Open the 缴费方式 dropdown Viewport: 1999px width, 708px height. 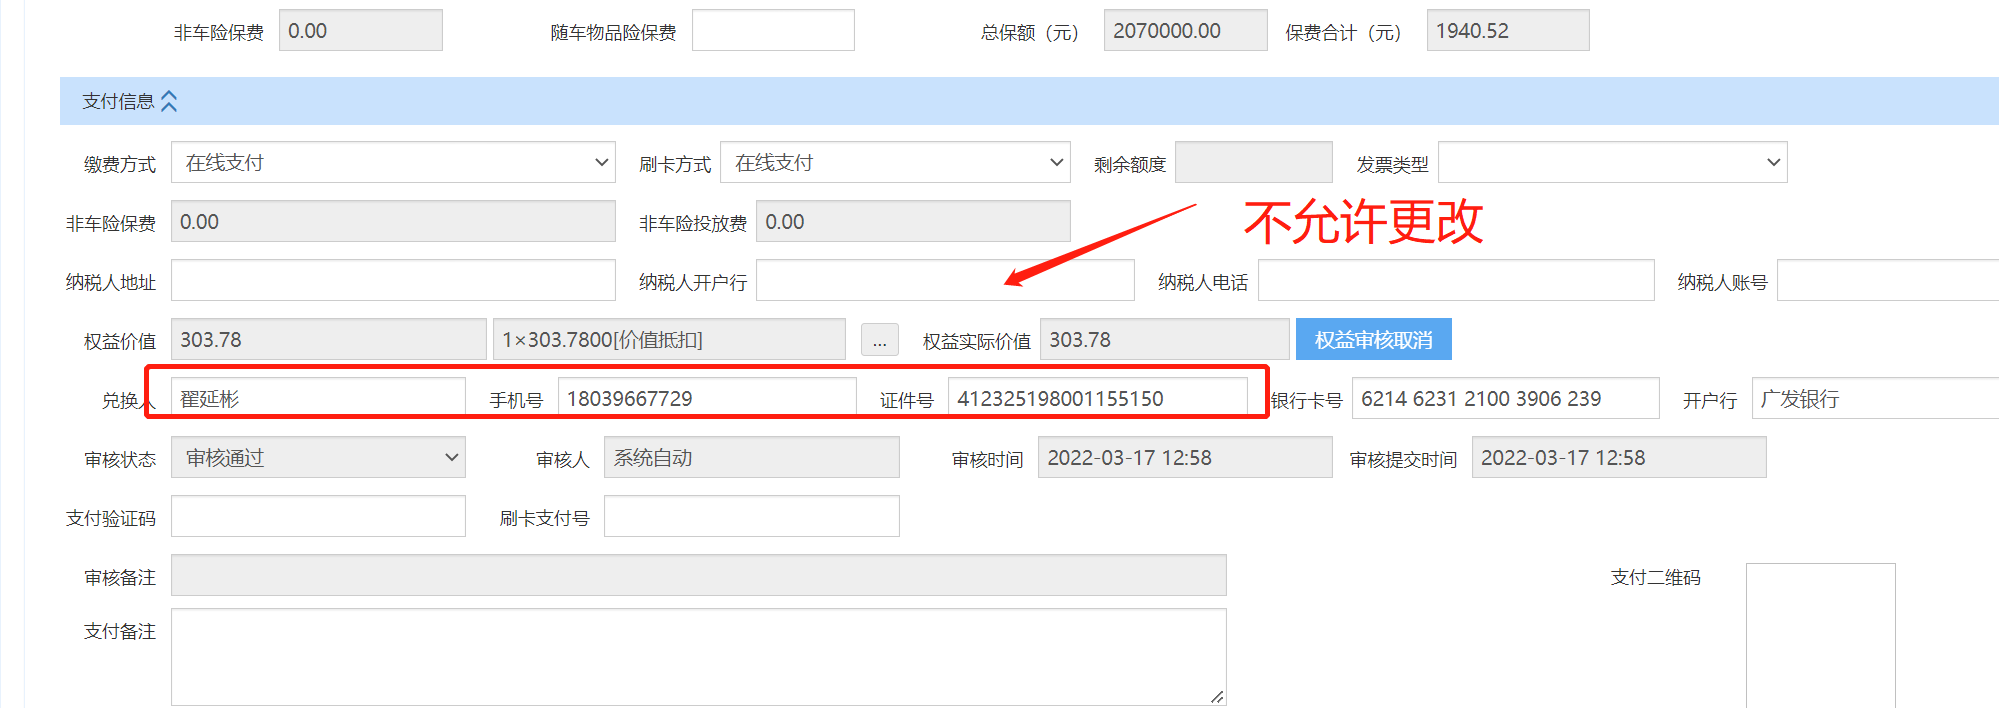(x=393, y=162)
